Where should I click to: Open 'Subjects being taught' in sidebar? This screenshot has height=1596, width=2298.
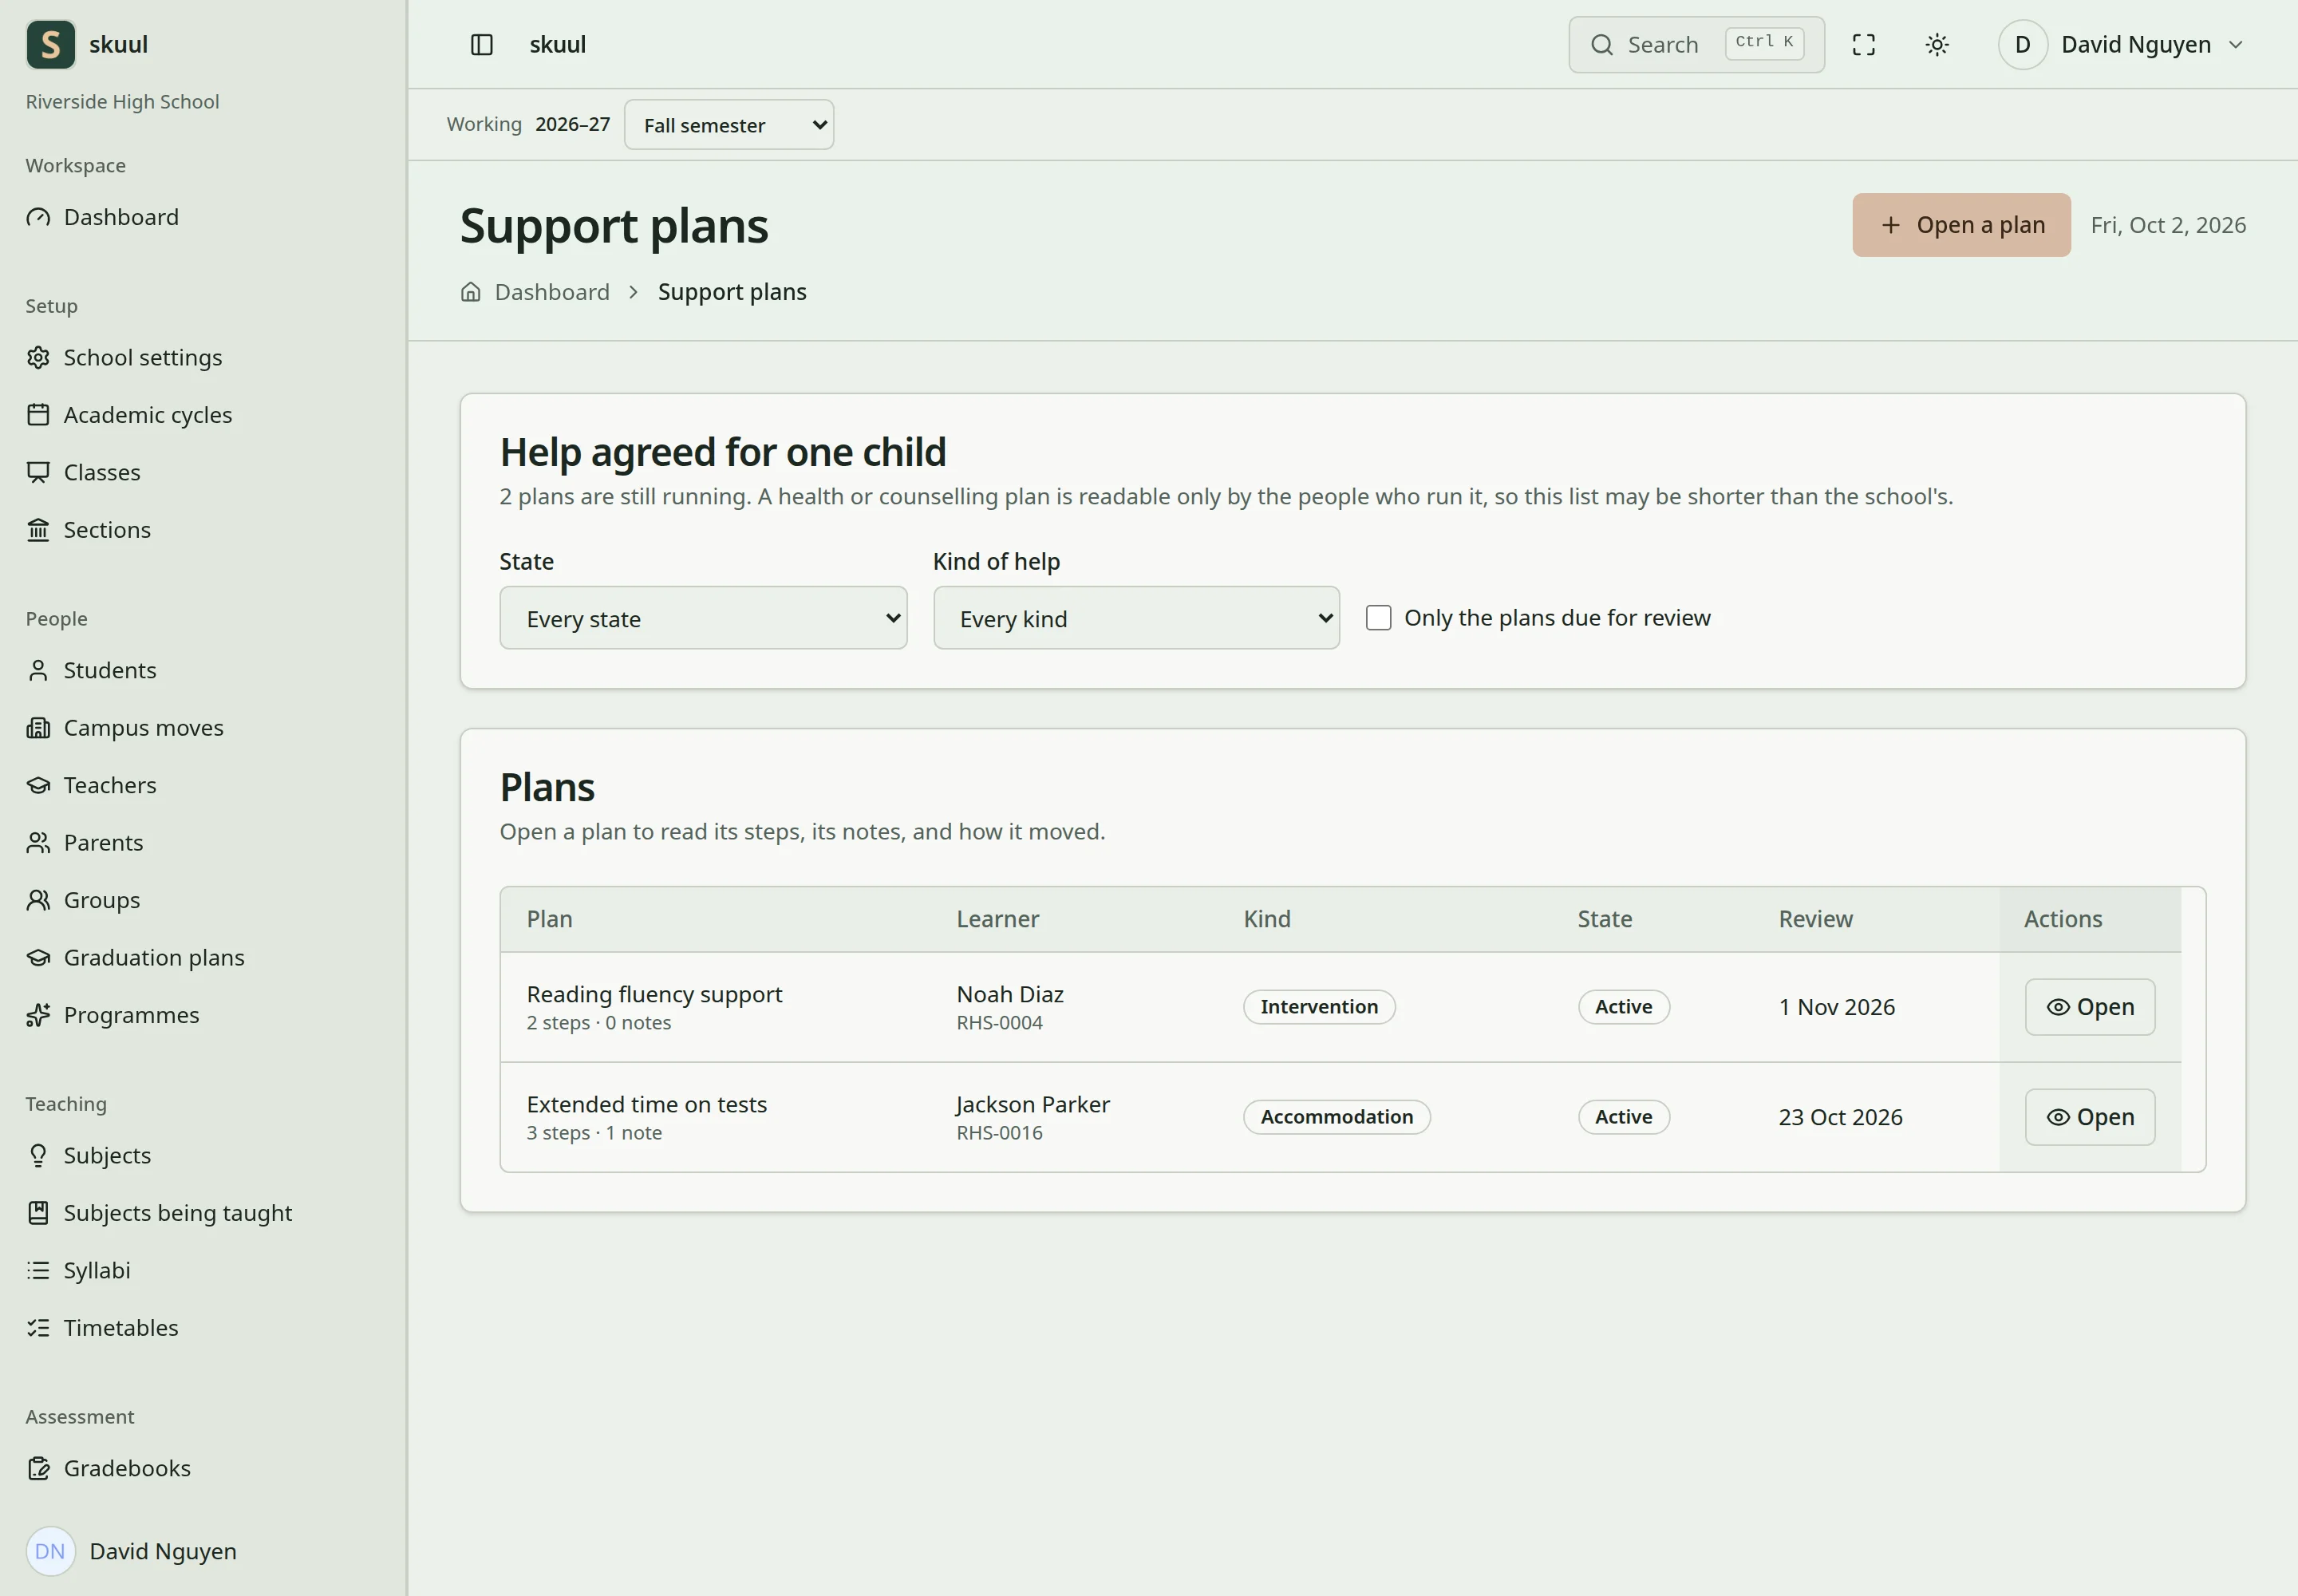coord(178,1213)
